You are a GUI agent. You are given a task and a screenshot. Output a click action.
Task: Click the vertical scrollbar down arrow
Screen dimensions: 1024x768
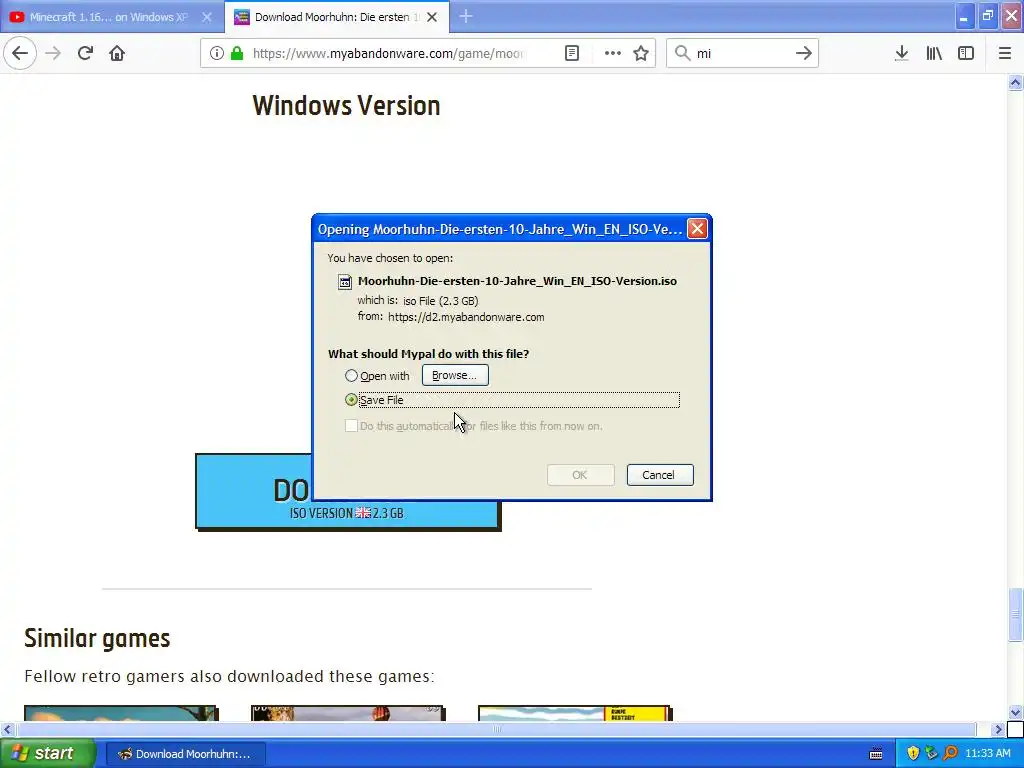pyautogui.click(x=1015, y=712)
